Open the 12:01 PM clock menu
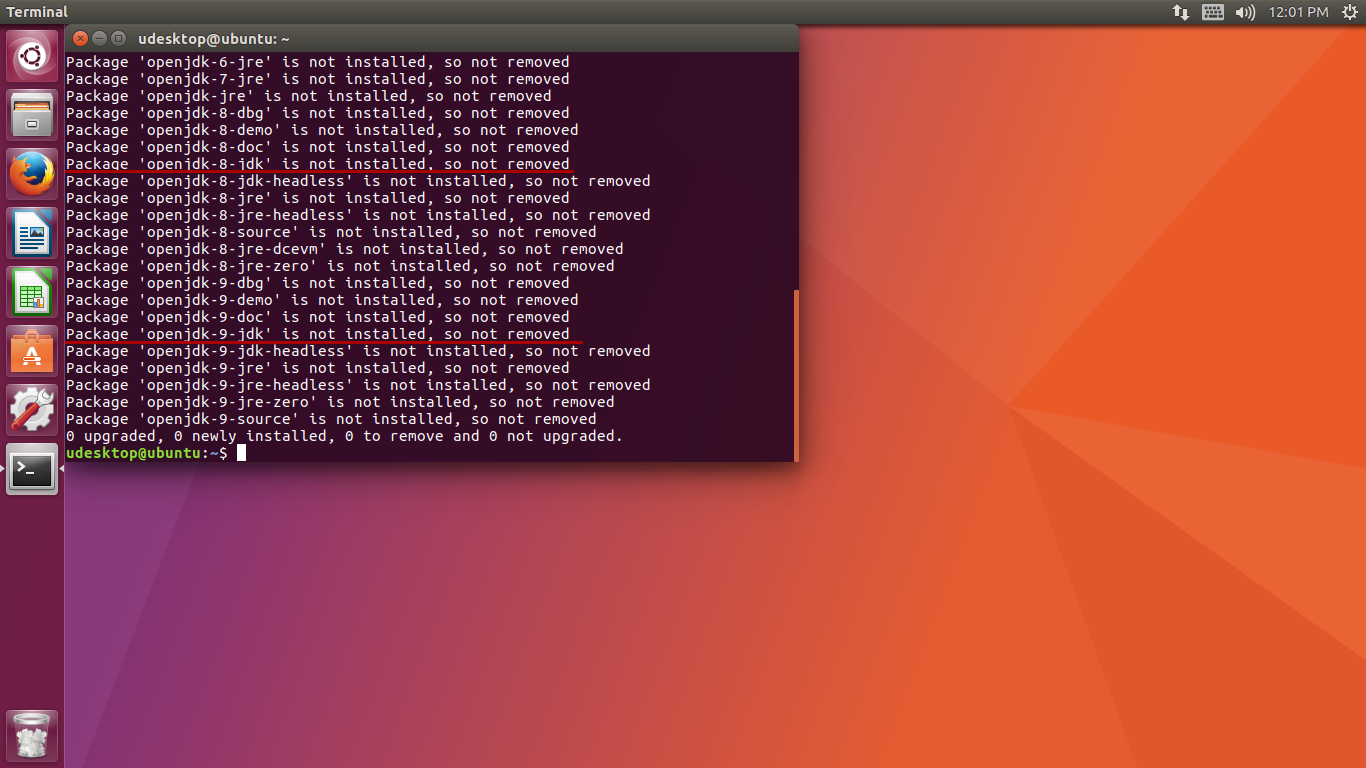This screenshot has width=1366, height=768. click(x=1298, y=12)
